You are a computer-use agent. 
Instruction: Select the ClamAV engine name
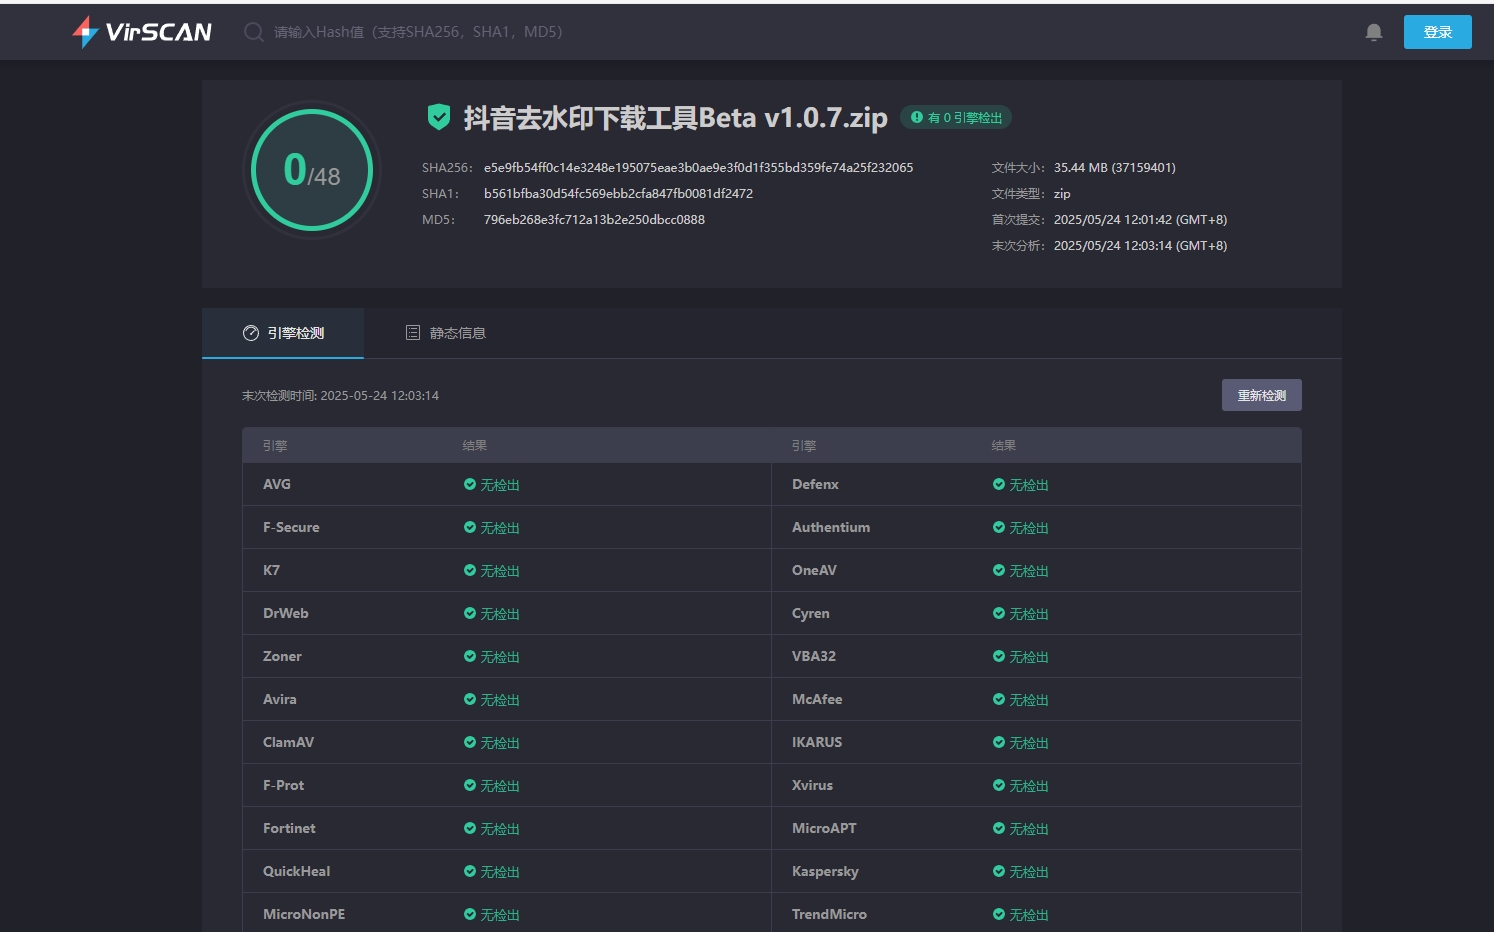click(288, 742)
